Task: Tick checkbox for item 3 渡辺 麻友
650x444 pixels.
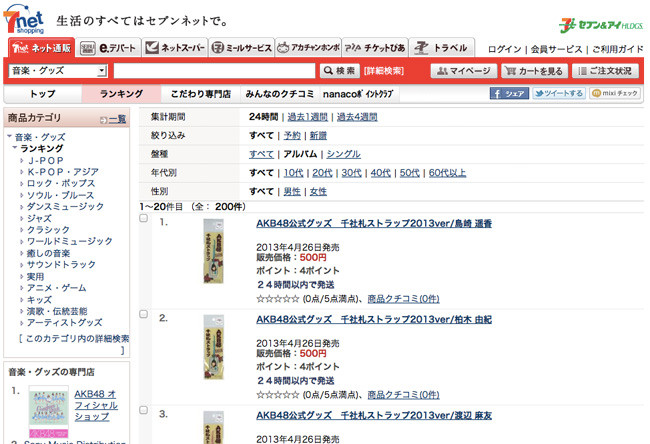Action: point(143,410)
